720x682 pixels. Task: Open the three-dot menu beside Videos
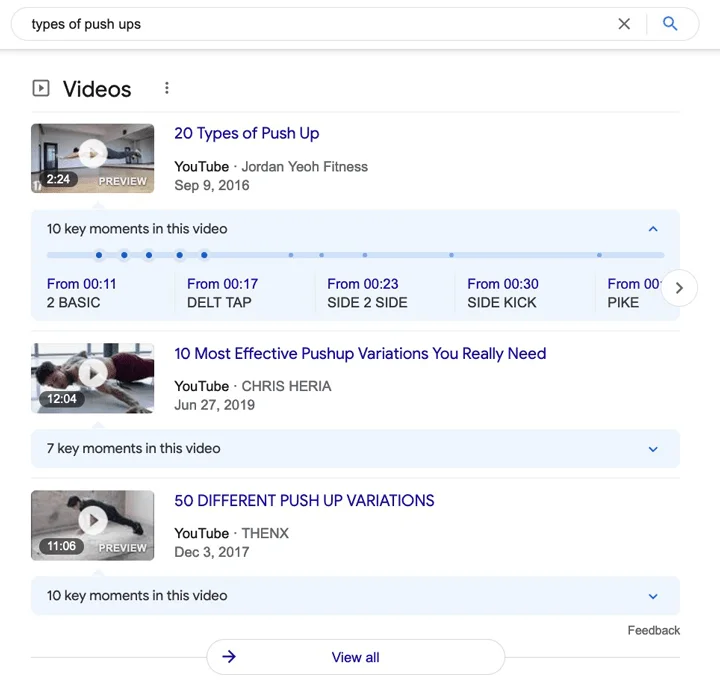click(167, 88)
